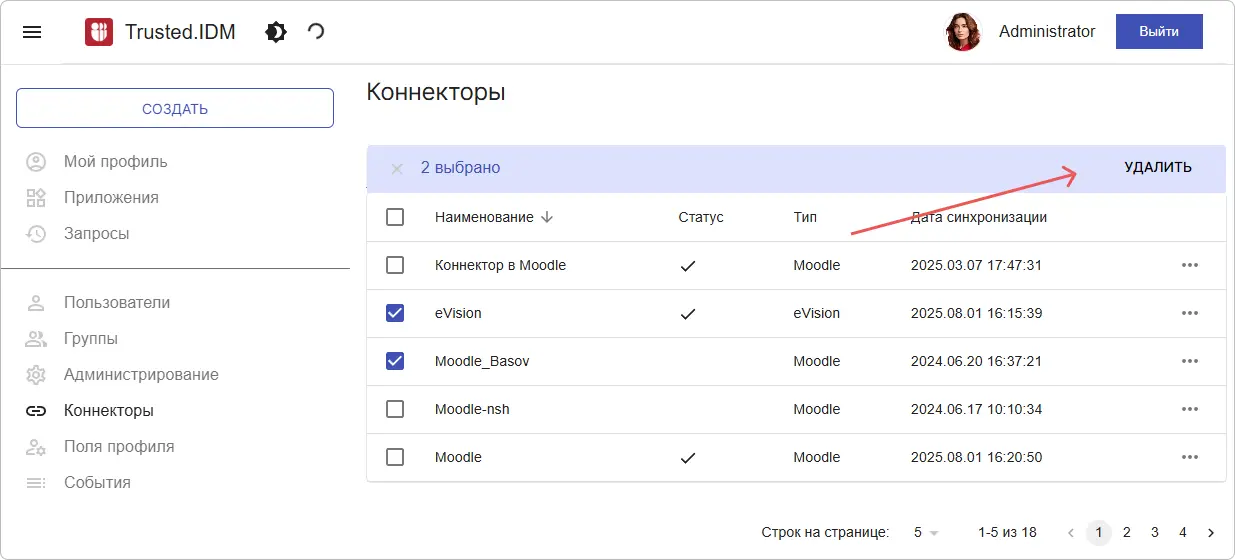Click the eVision connector name

(458, 313)
